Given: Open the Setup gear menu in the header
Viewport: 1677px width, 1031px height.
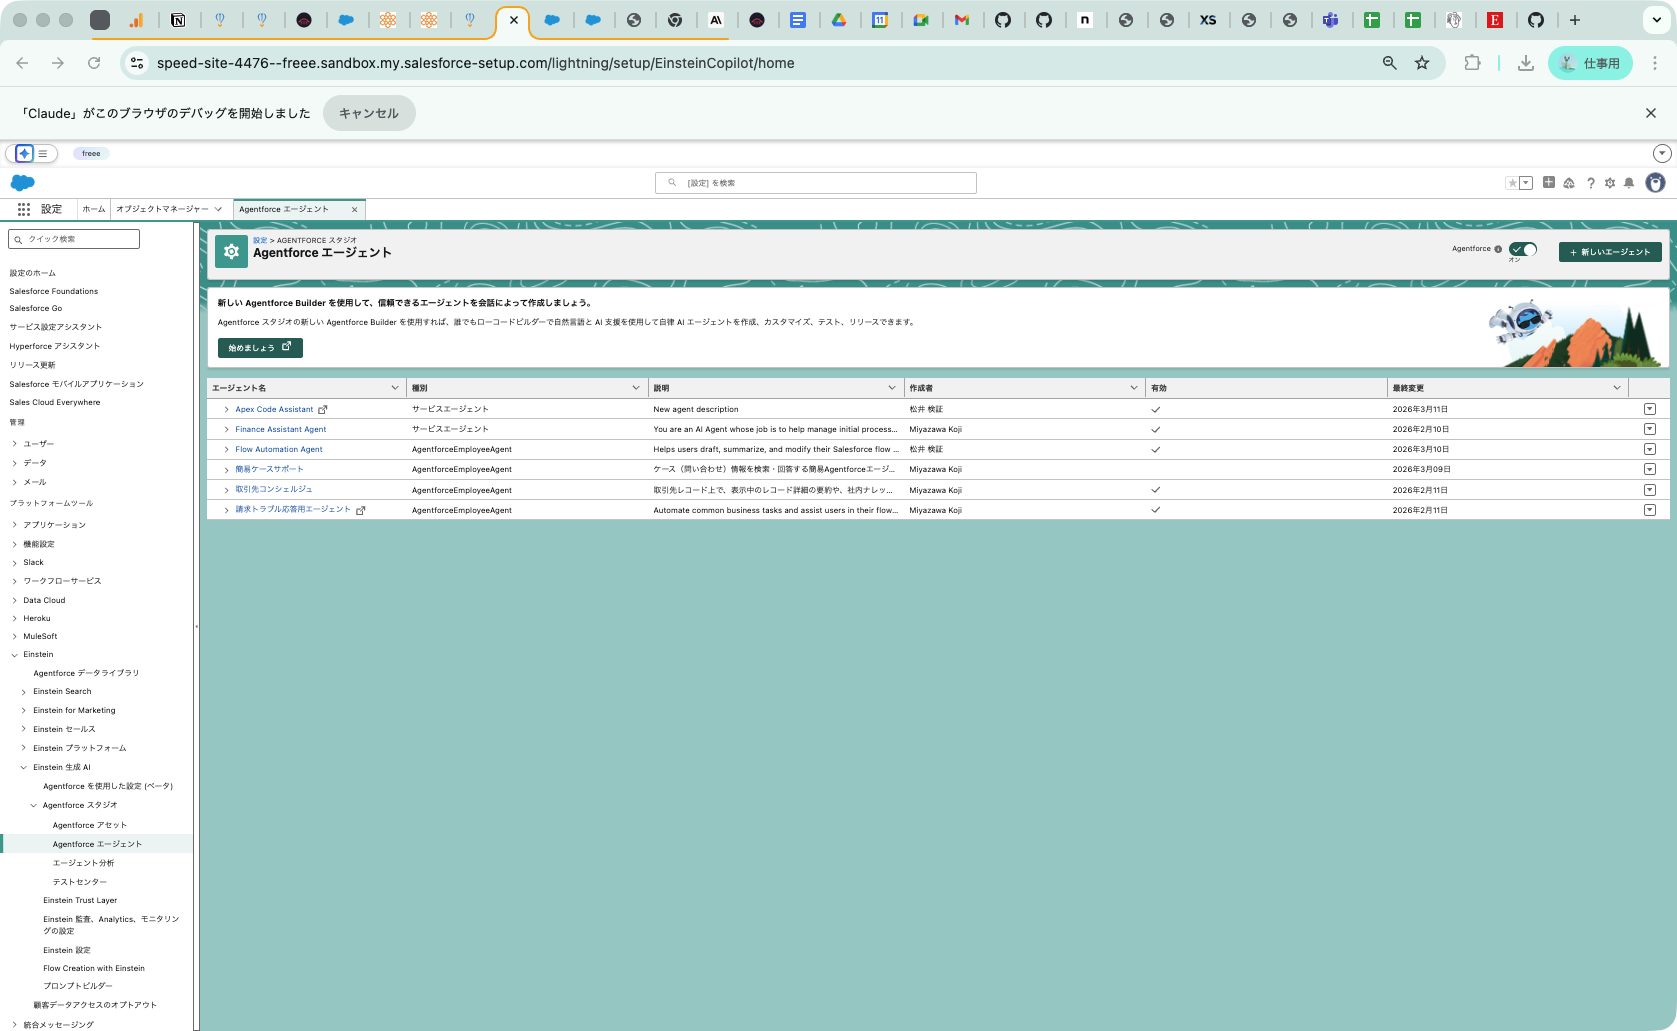Looking at the screenshot, I should pyautogui.click(x=1610, y=183).
